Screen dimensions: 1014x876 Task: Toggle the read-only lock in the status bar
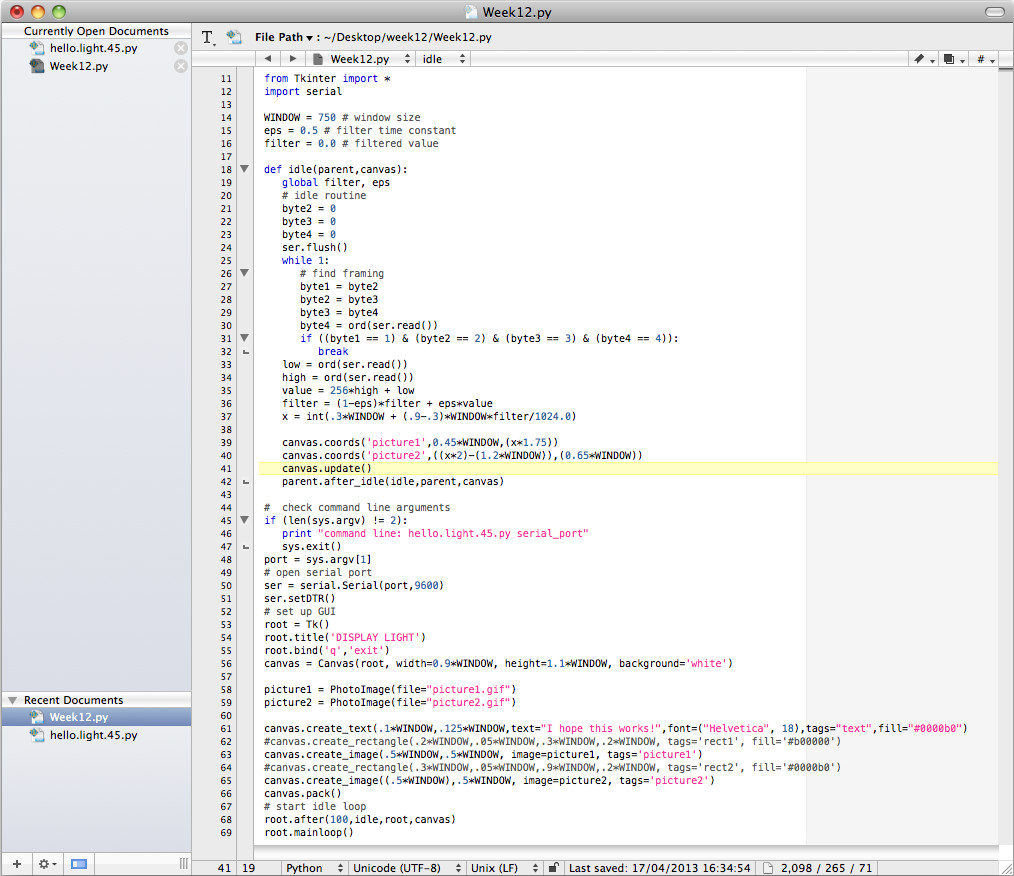554,869
